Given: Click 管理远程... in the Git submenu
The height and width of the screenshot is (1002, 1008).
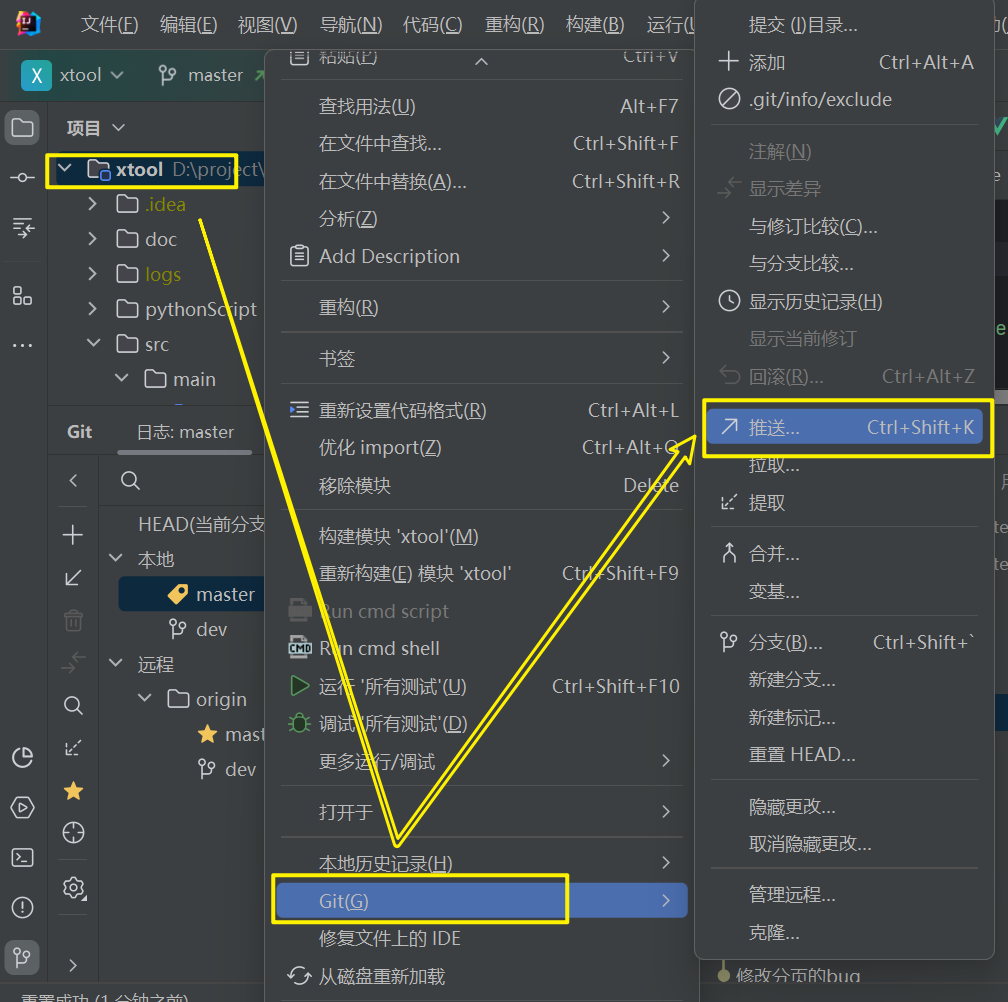Looking at the screenshot, I should tap(792, 895).
